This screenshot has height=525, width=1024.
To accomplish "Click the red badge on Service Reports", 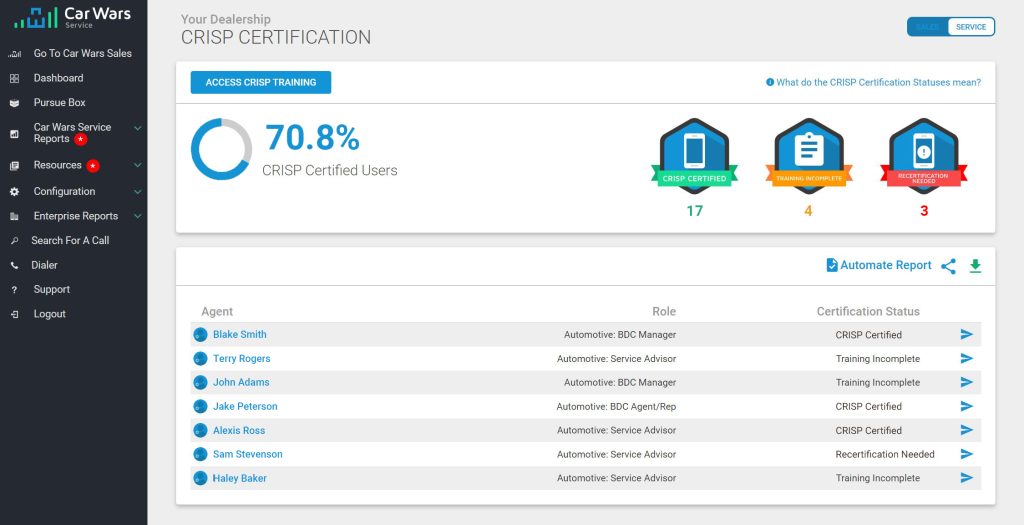I will click(x=80, y=140).
